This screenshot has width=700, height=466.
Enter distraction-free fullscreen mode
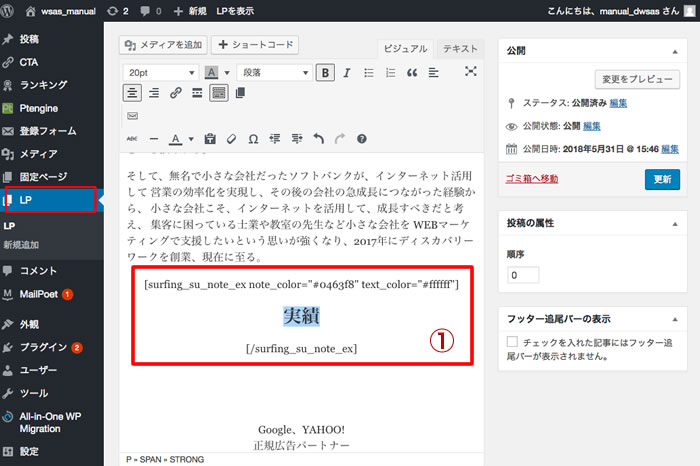[471, 72]
